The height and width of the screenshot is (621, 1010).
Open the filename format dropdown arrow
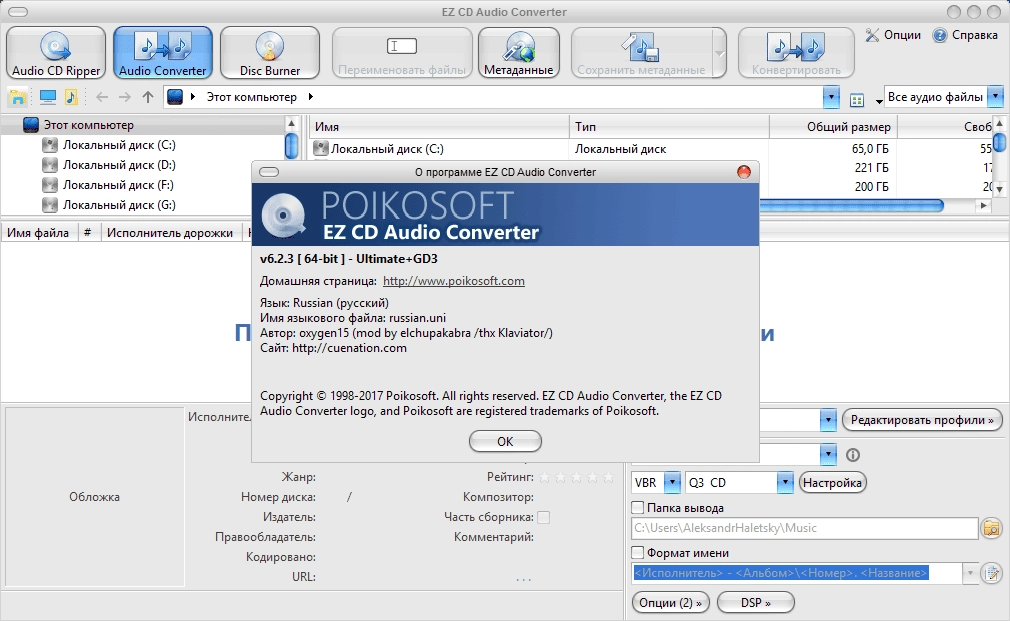pos(970,573)
